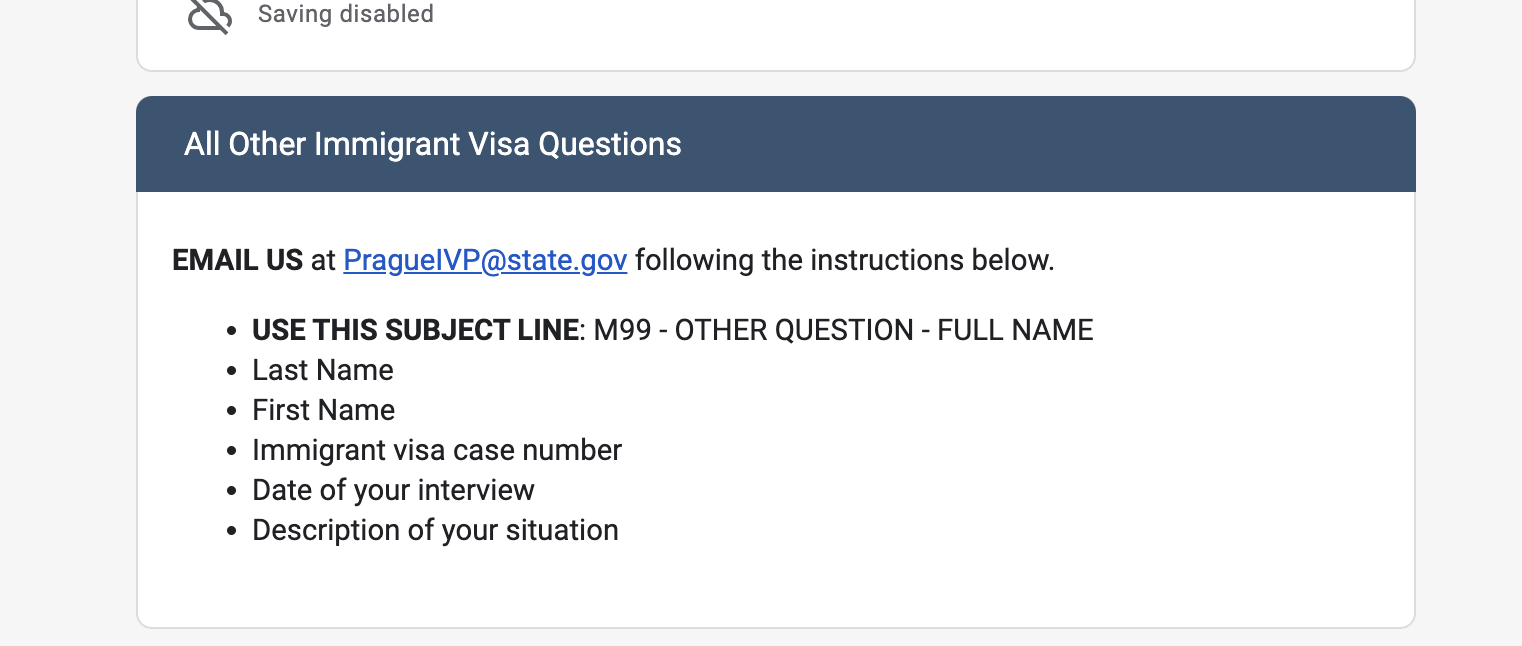Click the bullet before 'Date of your interview'

pyautogui.click(x=232, y=492)
